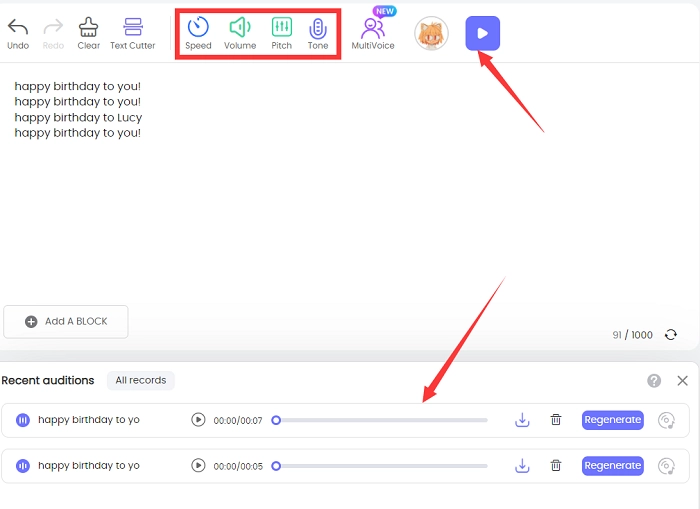This screenshot has height=509, width=700.
Task: Adjust Volume using the speaker icon
Action: [x=240, y=28]
